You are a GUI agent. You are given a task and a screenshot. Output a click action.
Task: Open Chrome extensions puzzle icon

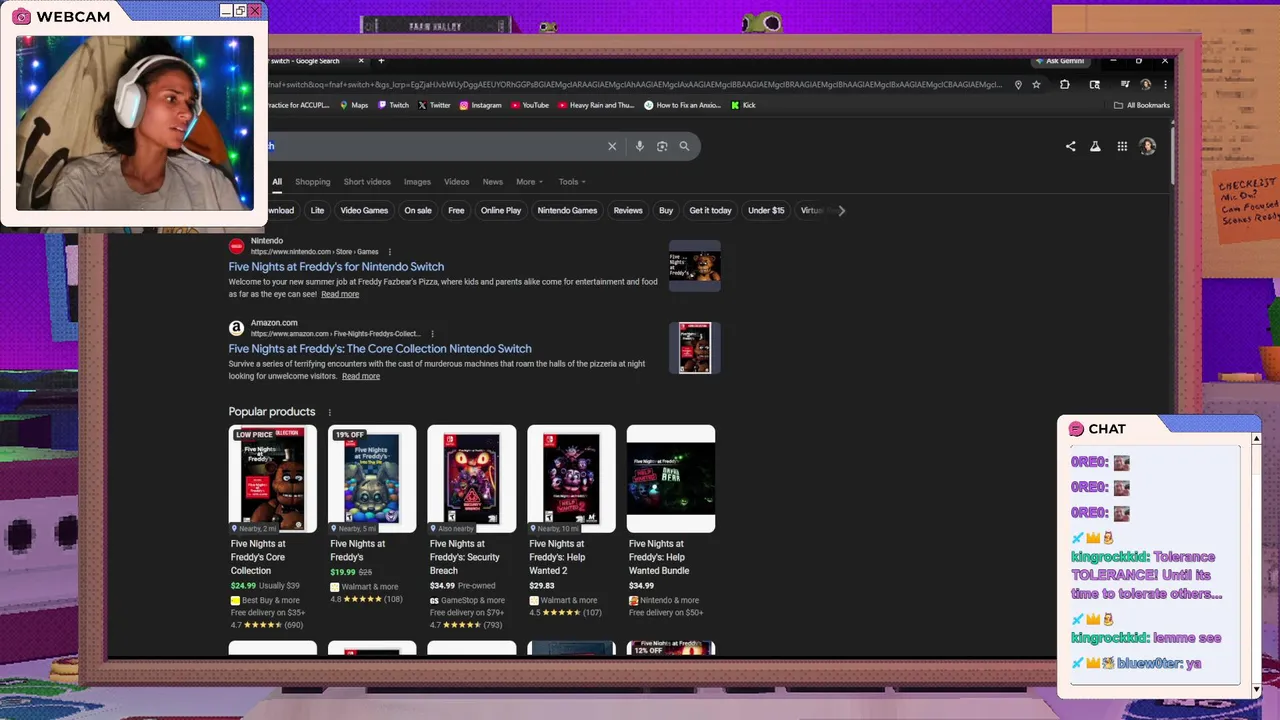tap(1065, 85)
